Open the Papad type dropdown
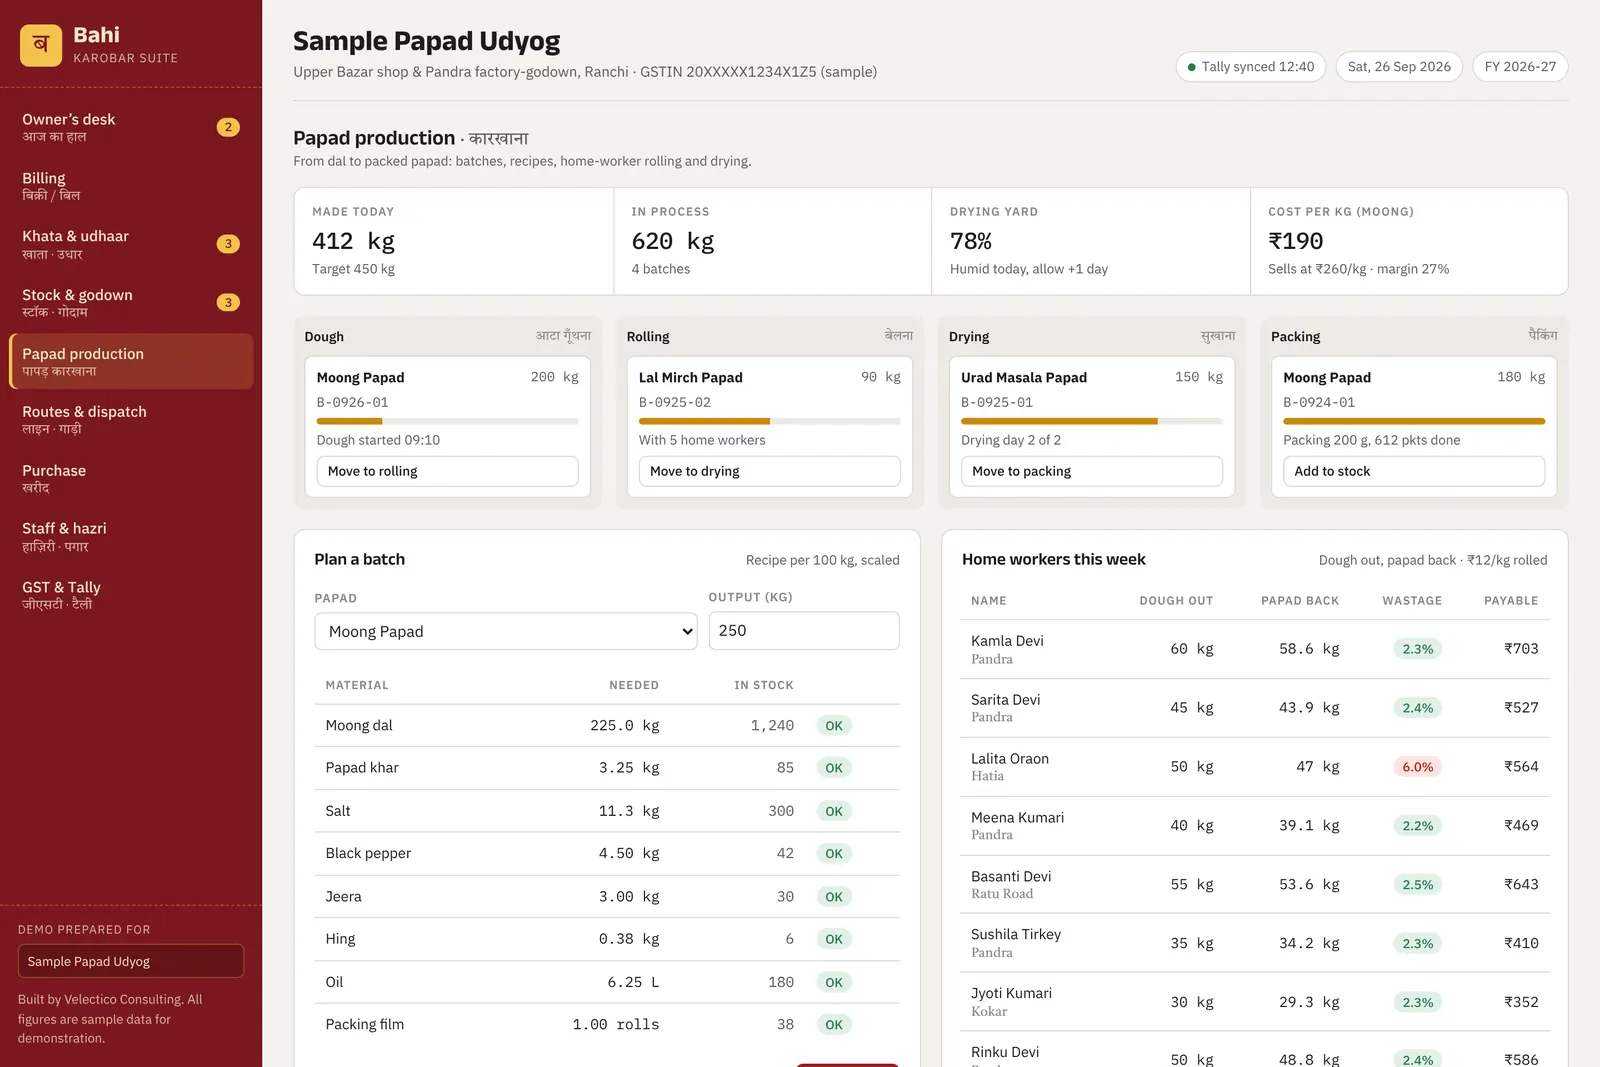The width and height of the screenshot is (1600, 1067). click(505, 631)
